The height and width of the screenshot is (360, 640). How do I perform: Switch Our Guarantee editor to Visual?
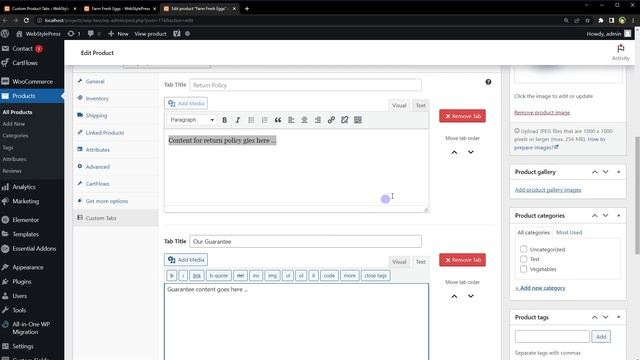coord(399,262)
